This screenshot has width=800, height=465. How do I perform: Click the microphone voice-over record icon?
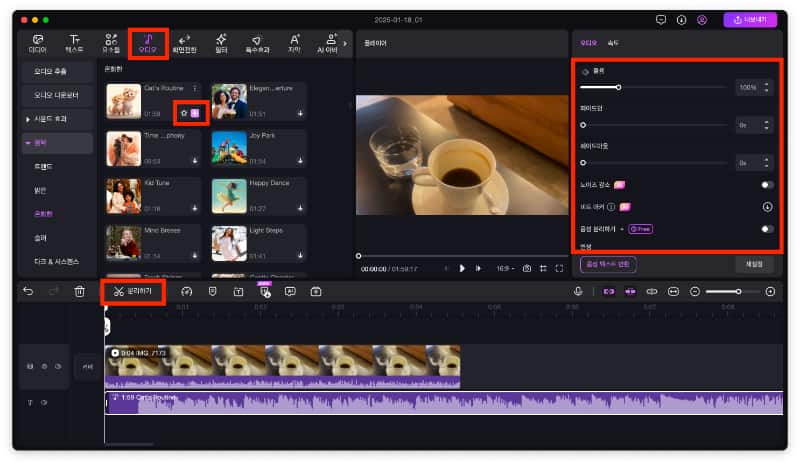click(x=578, y=291)
